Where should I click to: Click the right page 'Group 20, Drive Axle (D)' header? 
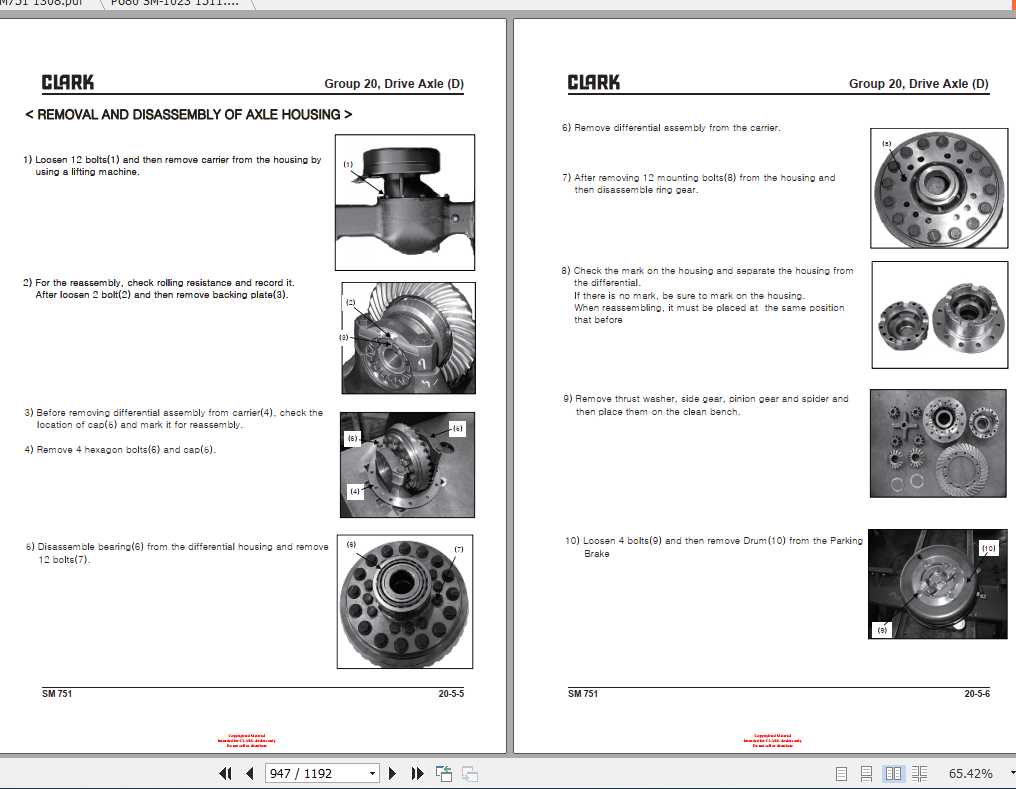(919, 84)
